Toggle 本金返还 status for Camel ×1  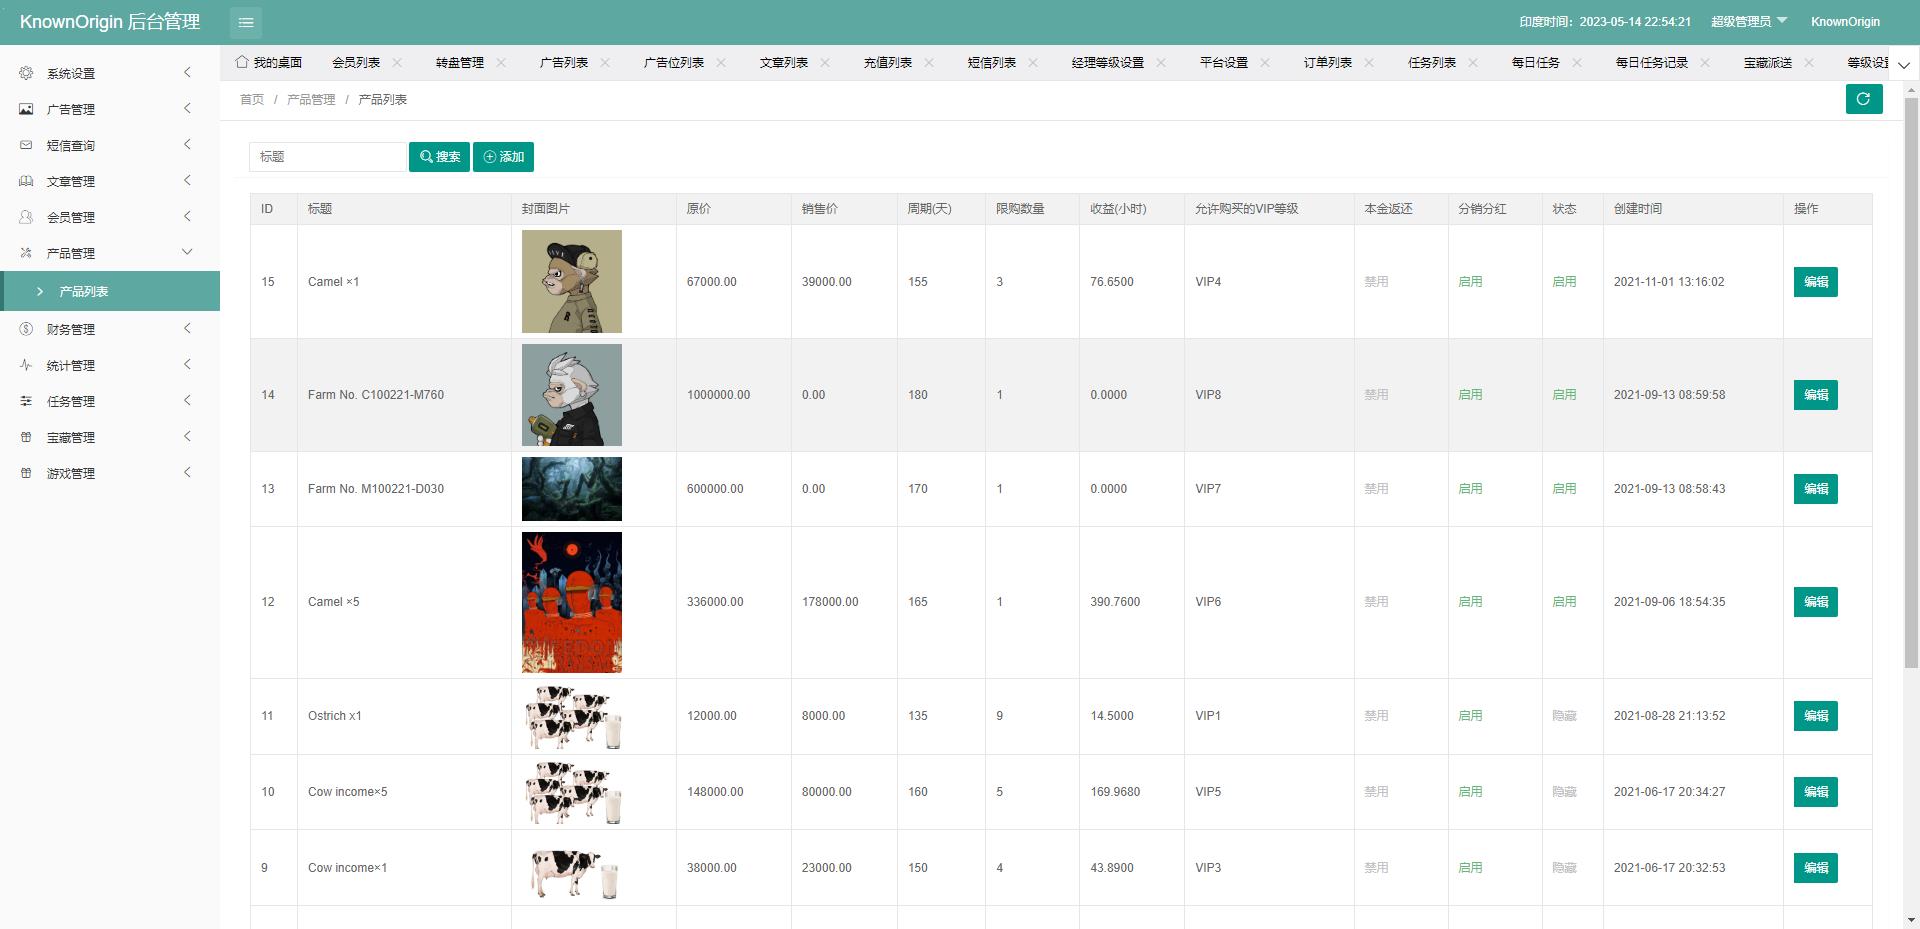(1376, 282)
